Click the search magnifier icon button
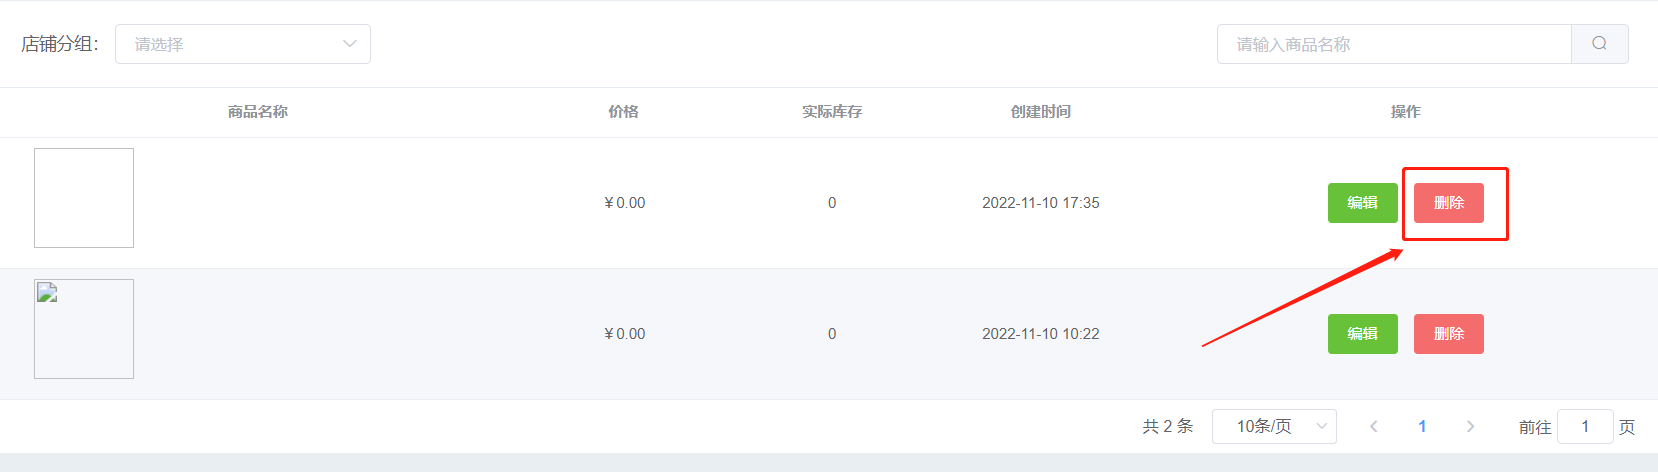 pyautogui.click(x=1599, y=44)
